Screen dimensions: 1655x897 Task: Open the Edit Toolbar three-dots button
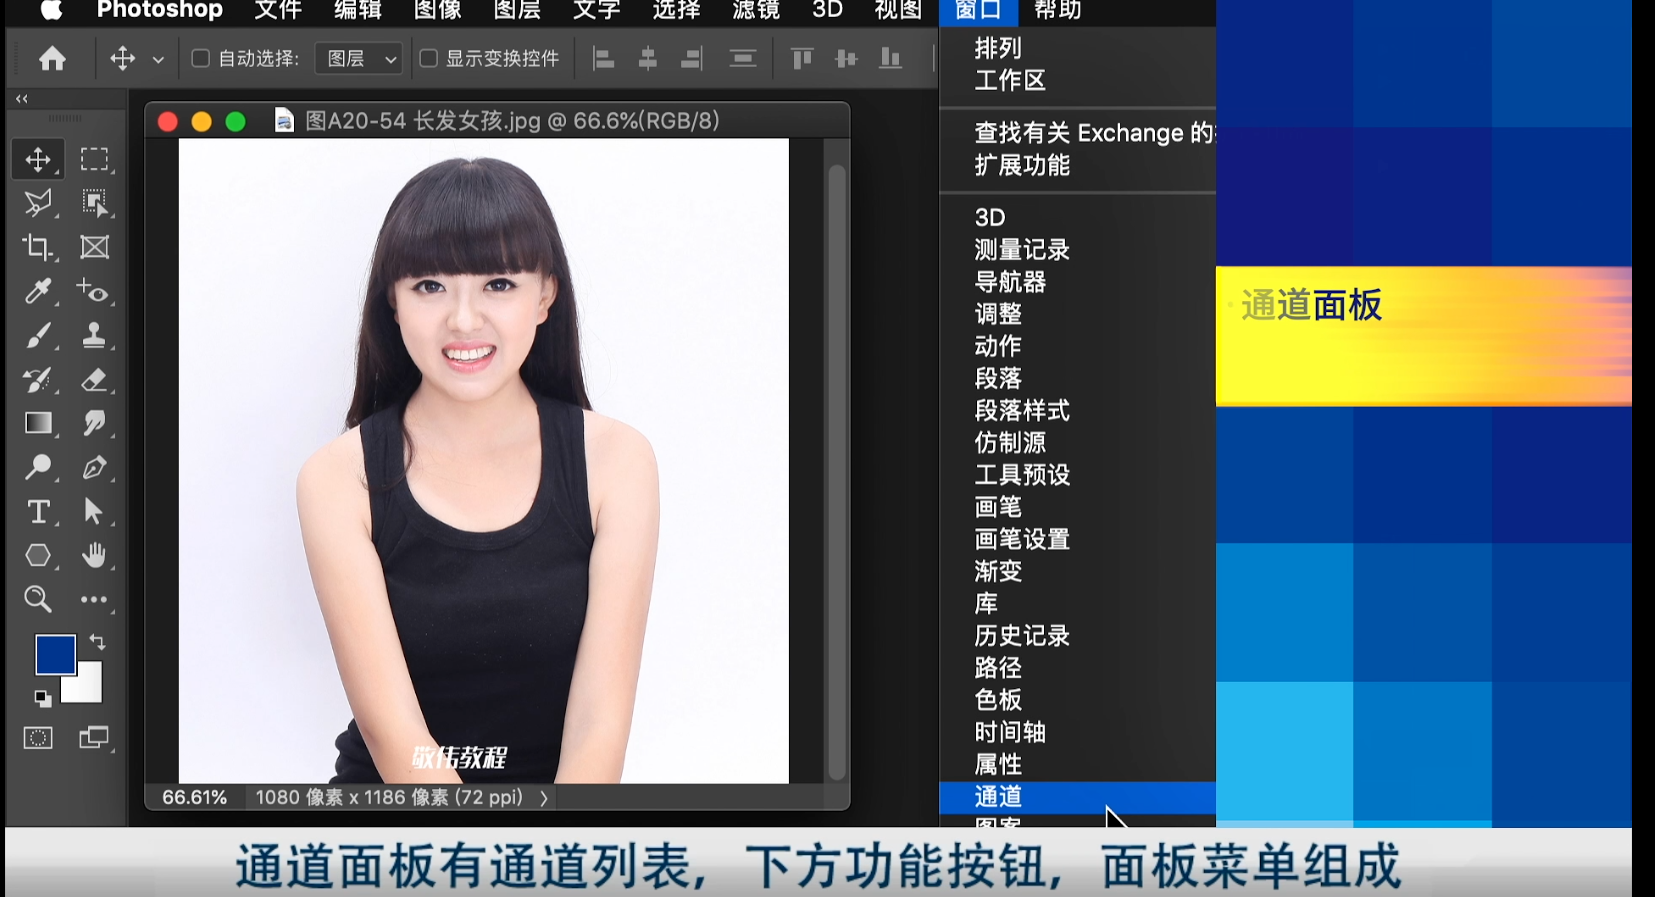[94, 599]
